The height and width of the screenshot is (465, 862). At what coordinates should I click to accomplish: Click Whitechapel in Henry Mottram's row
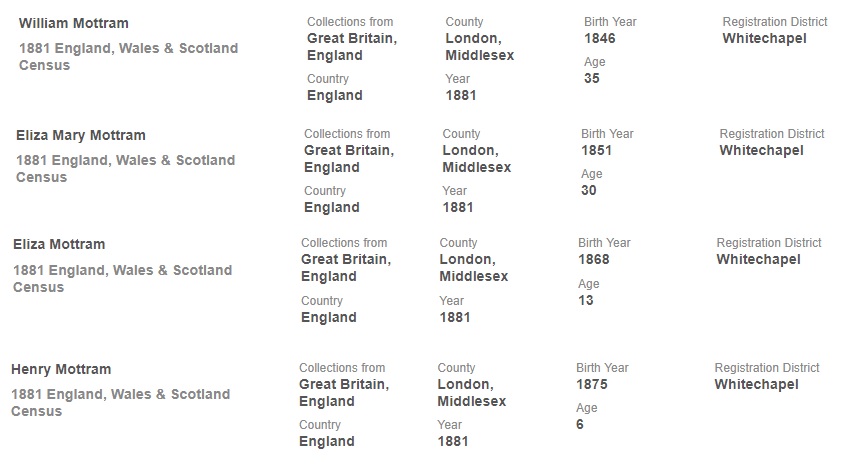coord(756,384)
